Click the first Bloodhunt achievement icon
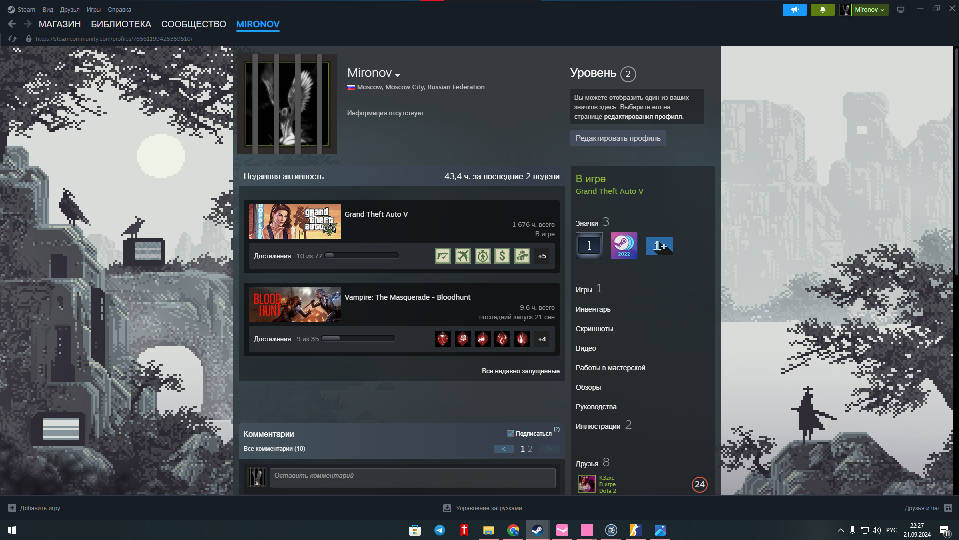The height and width of the screenshot is (540, 959). 443,338
